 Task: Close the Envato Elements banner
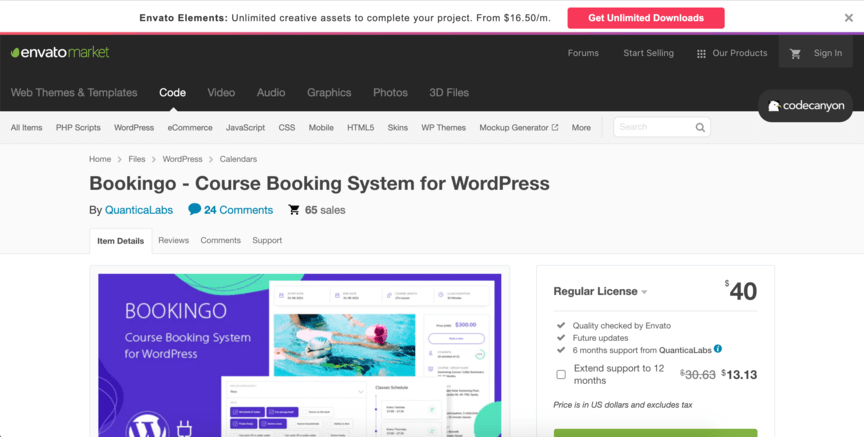(x=849, y=18)
